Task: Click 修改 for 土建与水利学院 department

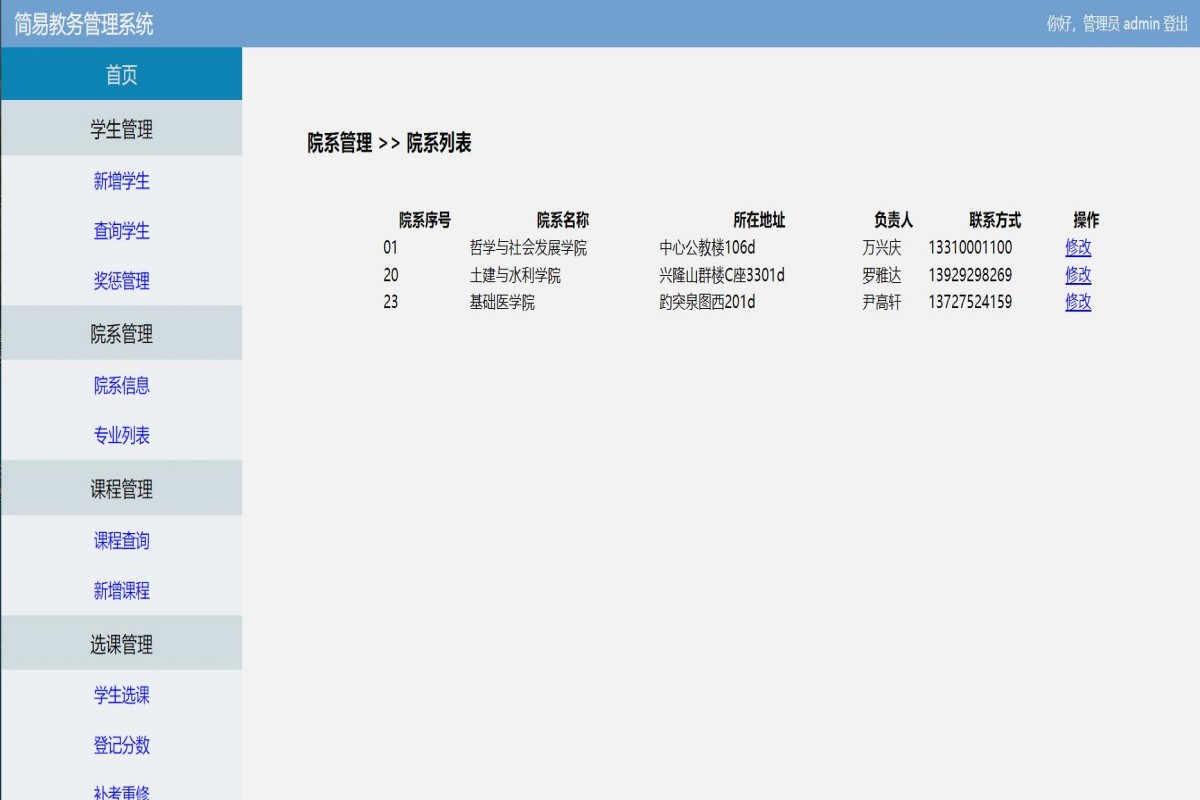Action: point(1078,275)
